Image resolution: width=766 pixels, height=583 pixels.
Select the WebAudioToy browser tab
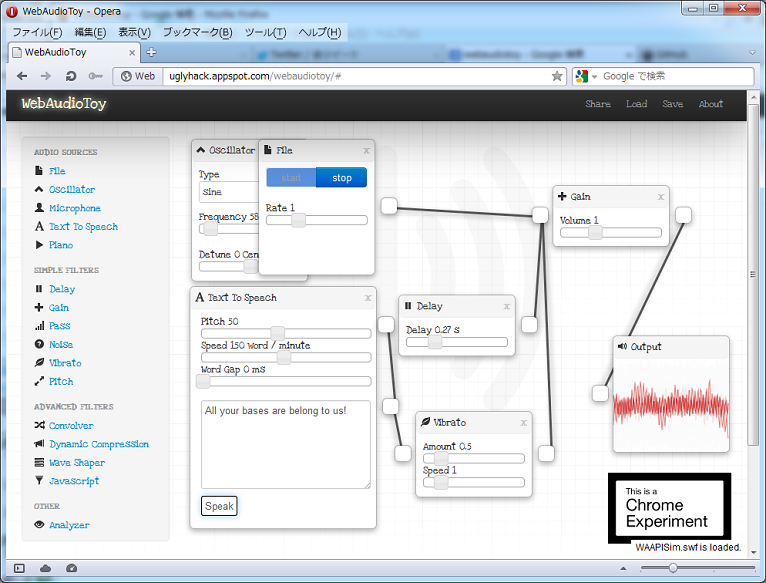[74, 52]
